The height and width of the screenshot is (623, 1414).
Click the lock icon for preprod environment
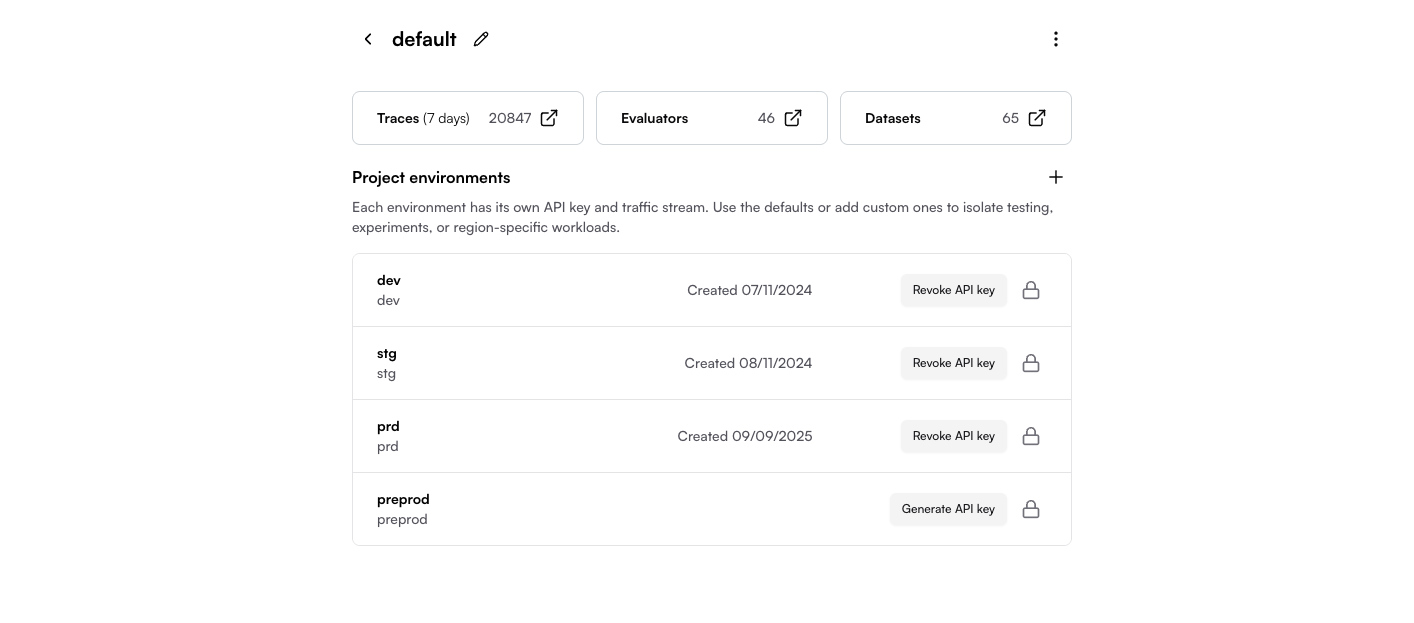1031,509
